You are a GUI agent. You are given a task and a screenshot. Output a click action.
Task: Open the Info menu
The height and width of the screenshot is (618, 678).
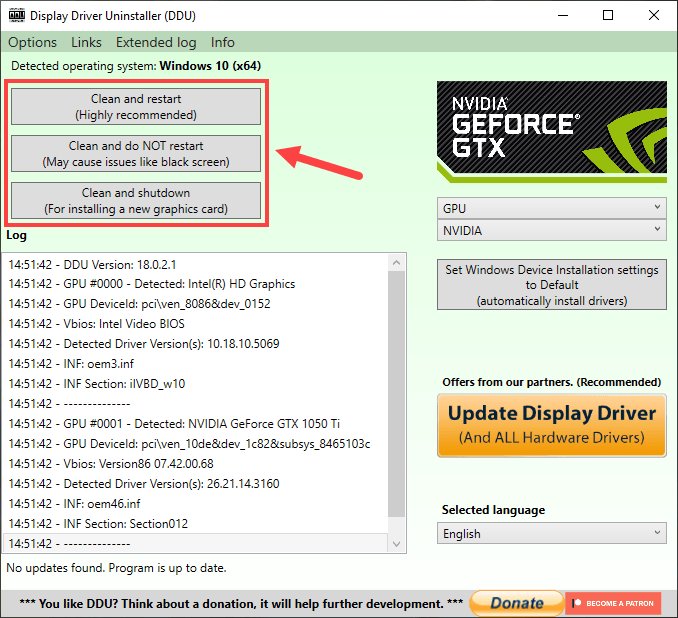[223, 42]
